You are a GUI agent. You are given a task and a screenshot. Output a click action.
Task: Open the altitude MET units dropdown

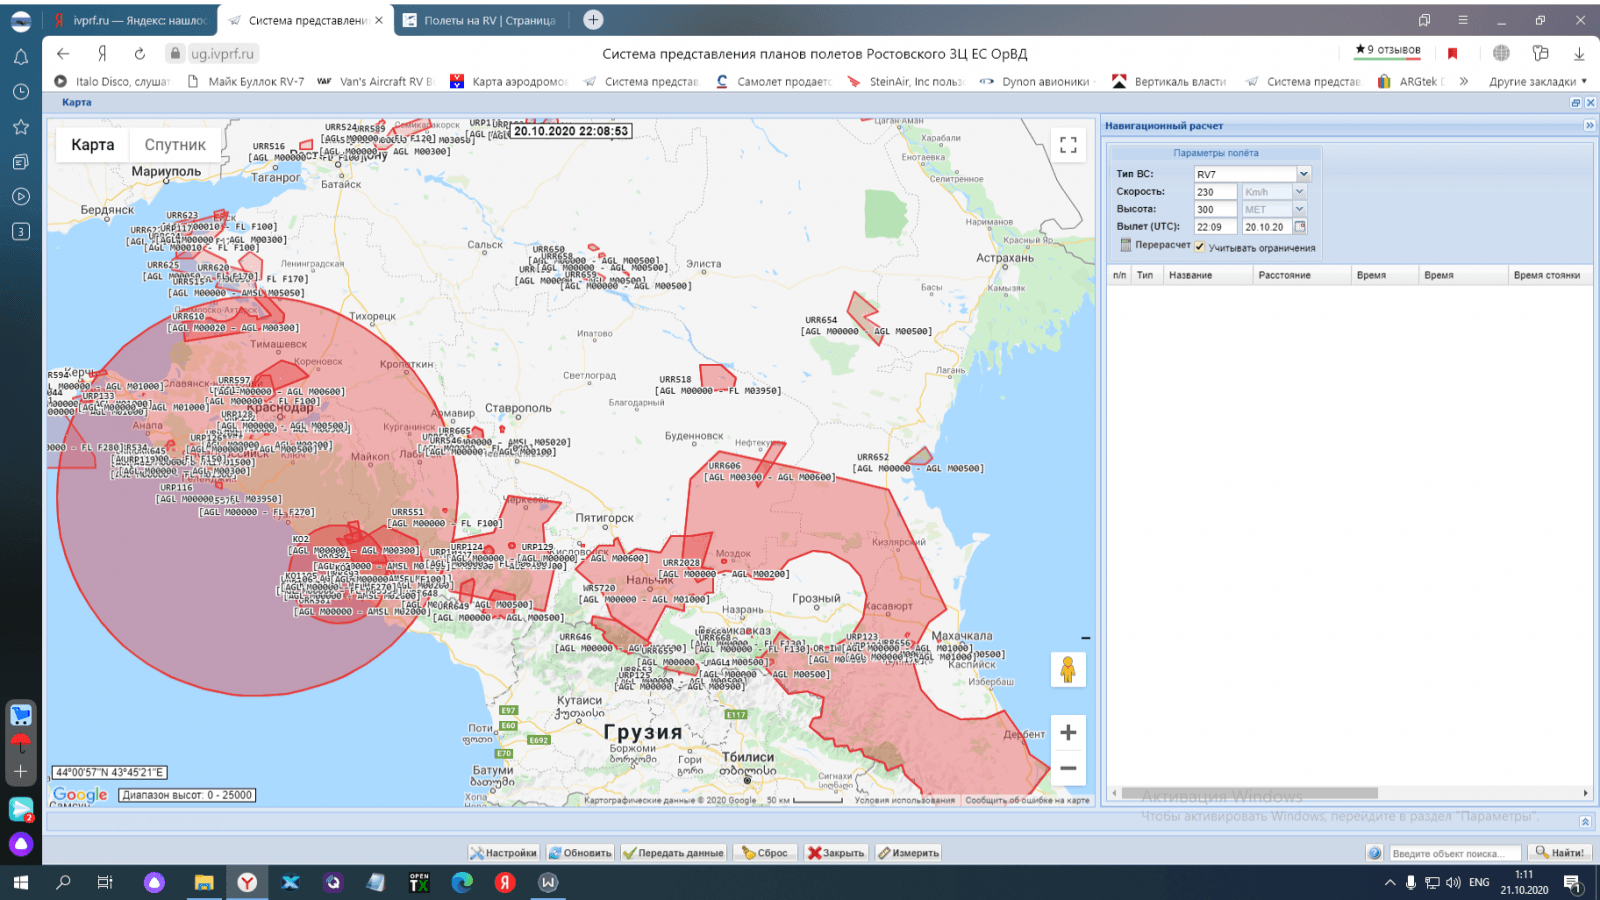click(1299, 208)
